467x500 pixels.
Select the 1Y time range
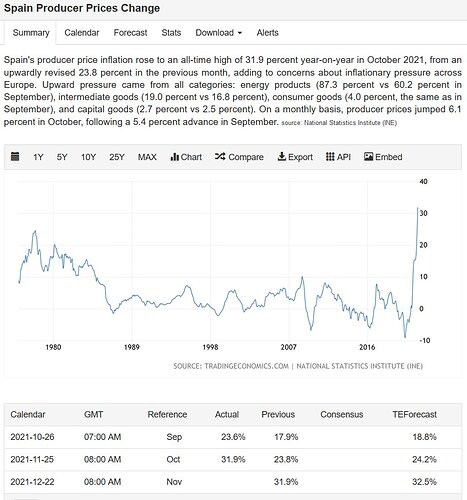coord(38,157)
